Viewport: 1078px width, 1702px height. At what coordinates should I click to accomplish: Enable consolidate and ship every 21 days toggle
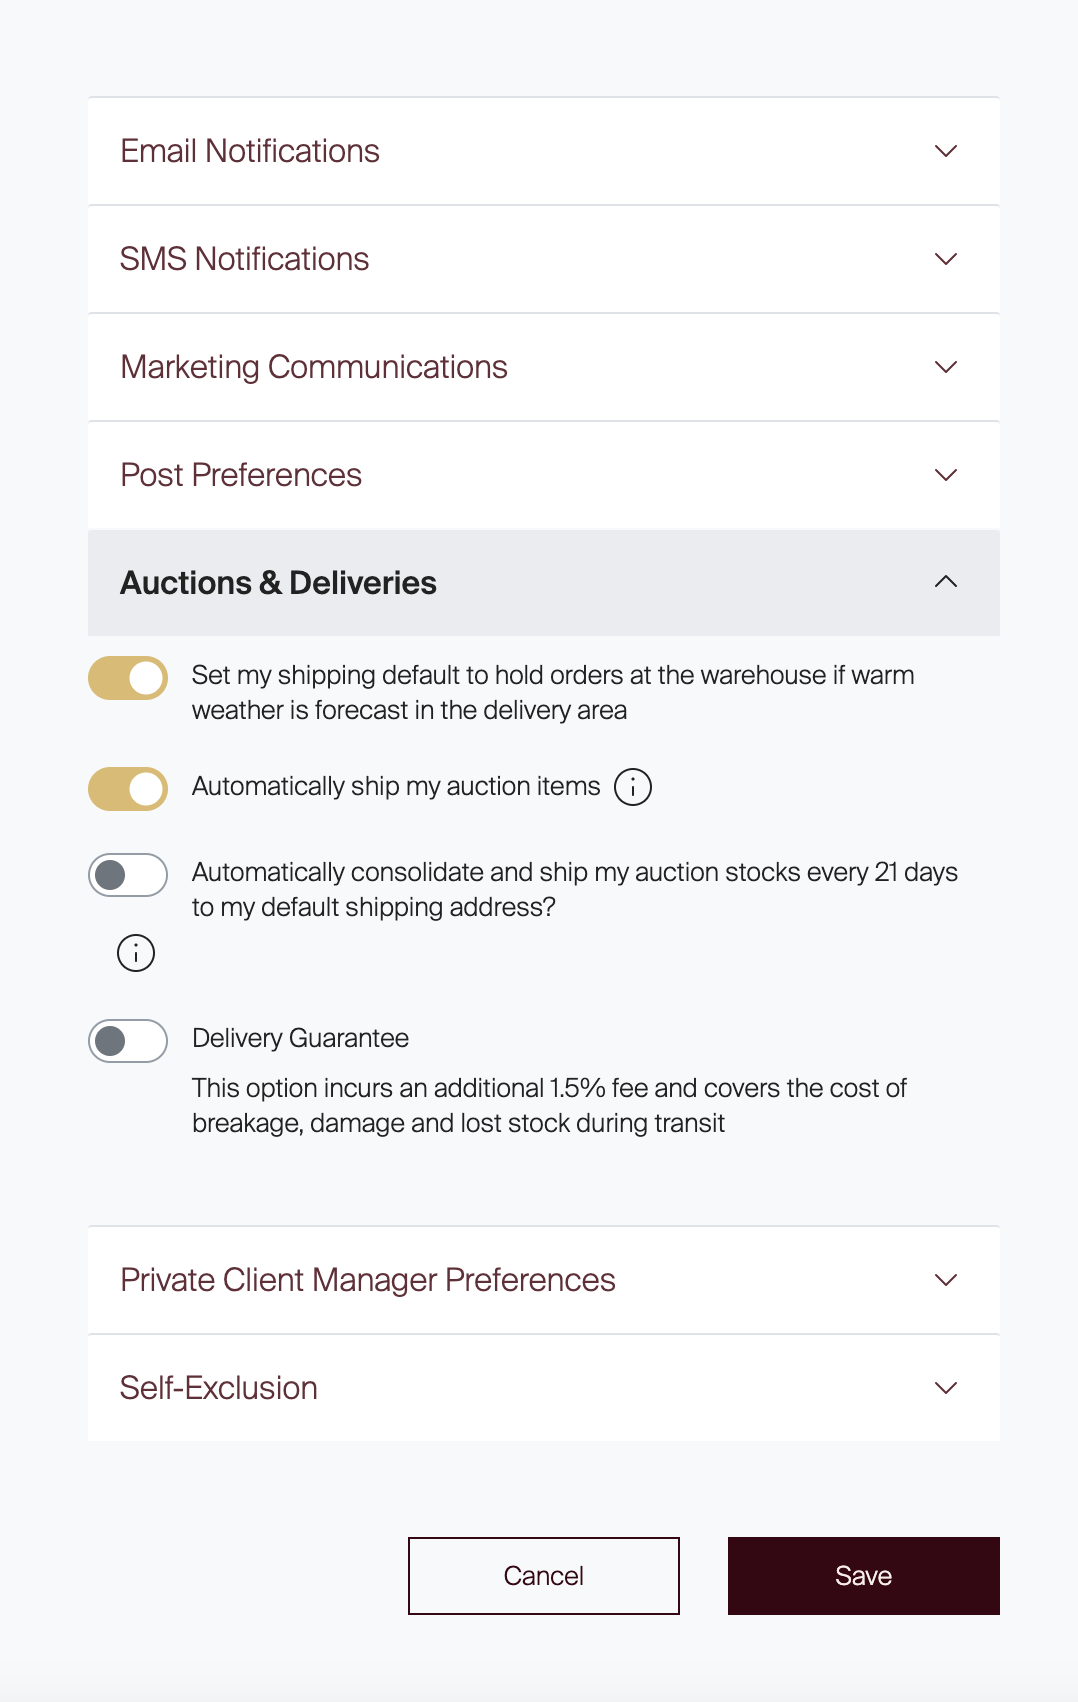tap(128, 875)
